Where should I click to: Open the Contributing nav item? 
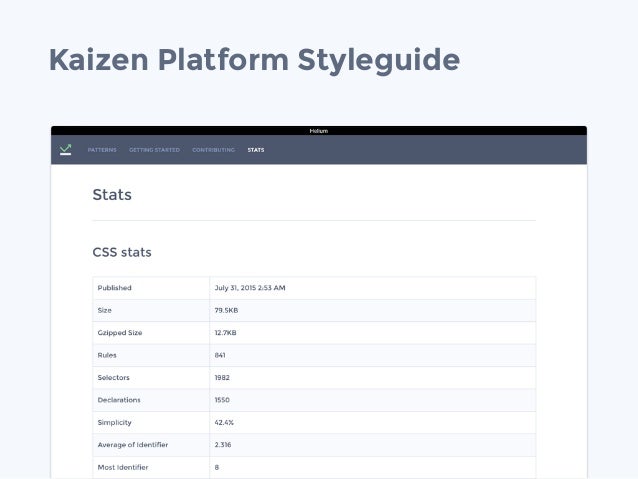click(x=214, y=150)
